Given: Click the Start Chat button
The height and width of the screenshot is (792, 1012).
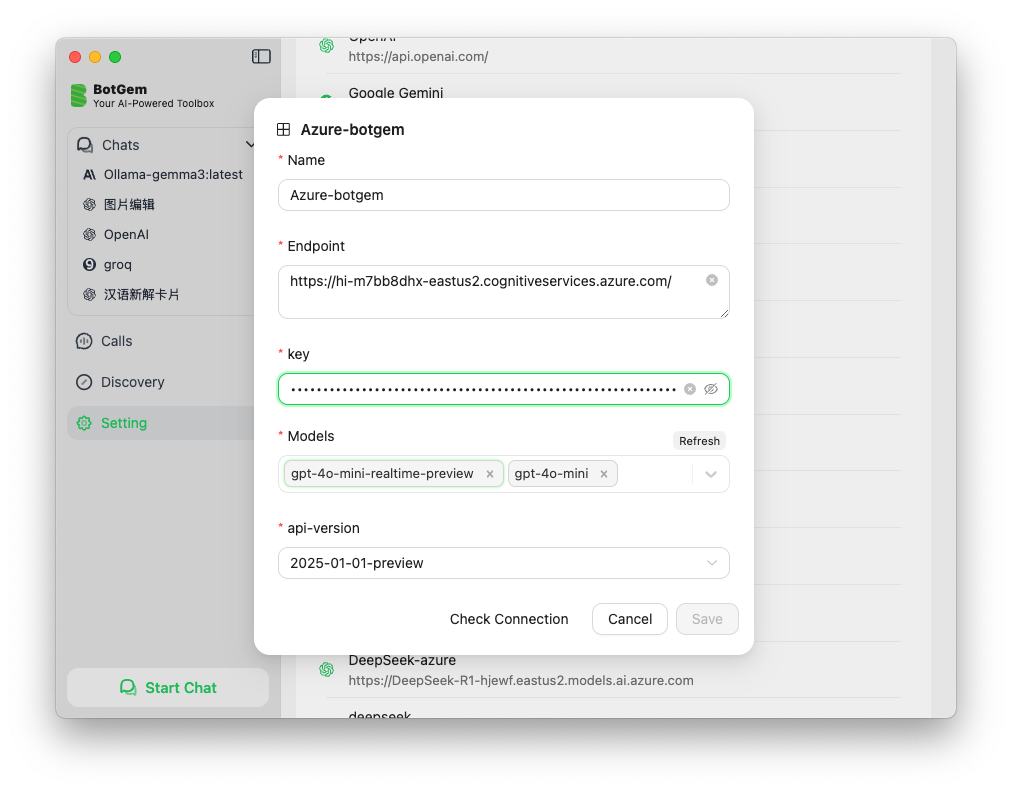Looking at the screenshot, I should [x=168, y=687].
